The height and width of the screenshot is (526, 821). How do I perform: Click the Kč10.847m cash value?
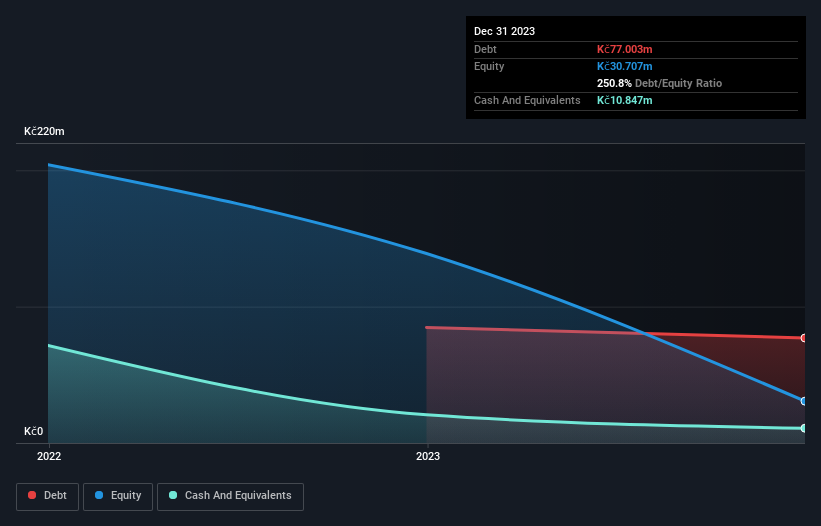625,100
